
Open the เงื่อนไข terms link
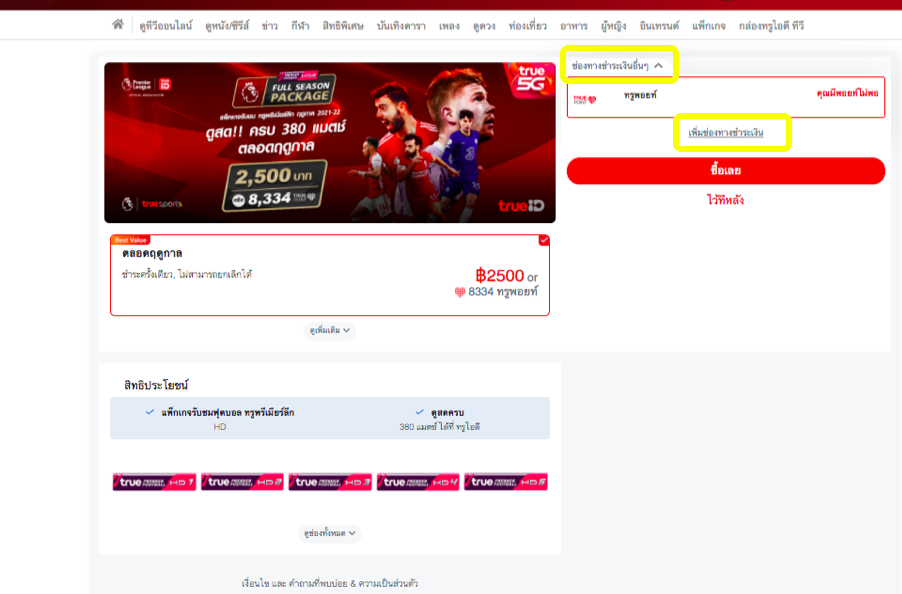pos(255,584)
